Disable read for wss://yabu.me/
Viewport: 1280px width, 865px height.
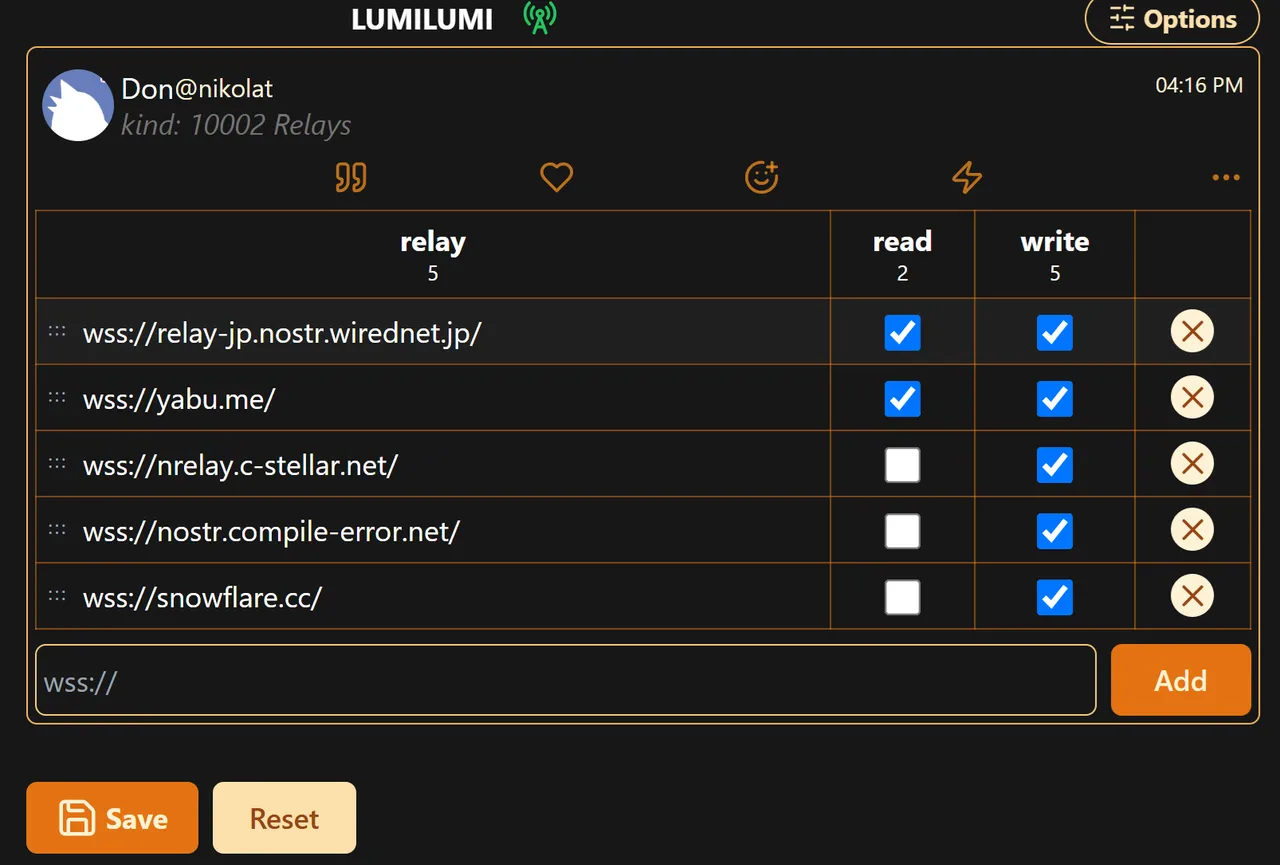(x=902, y=399)
